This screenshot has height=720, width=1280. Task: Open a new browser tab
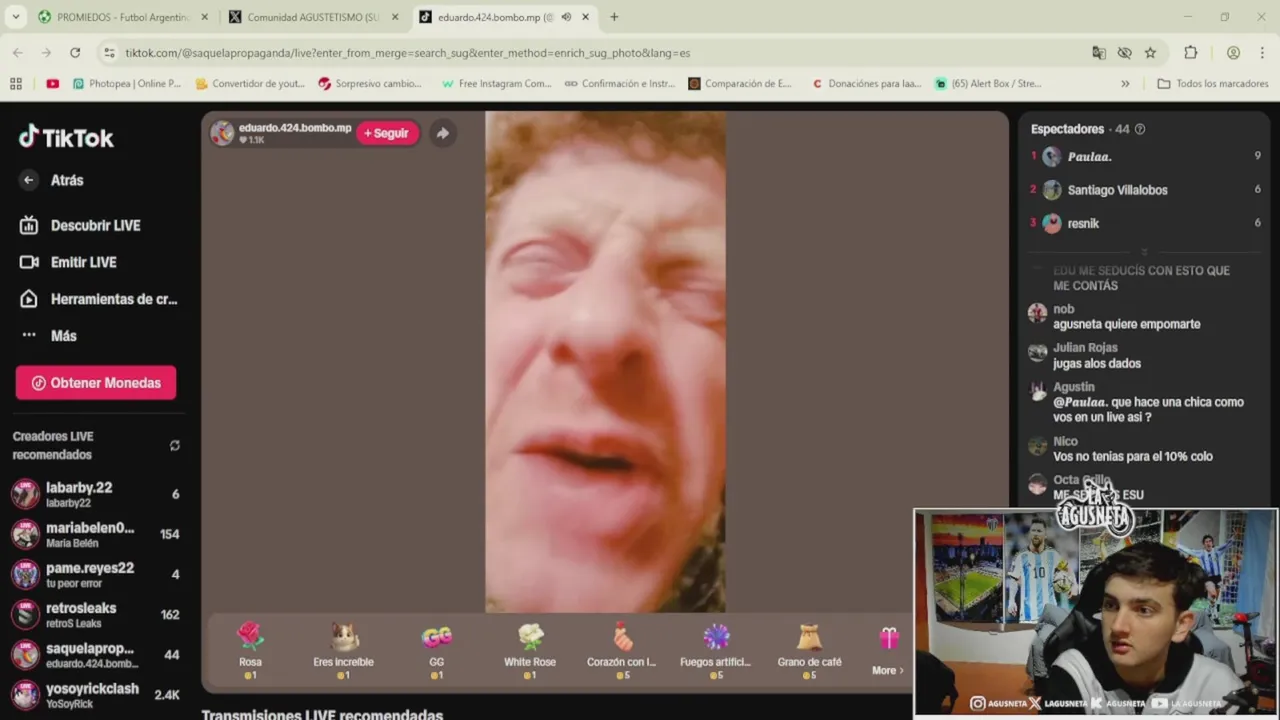[x=614, y=17]
